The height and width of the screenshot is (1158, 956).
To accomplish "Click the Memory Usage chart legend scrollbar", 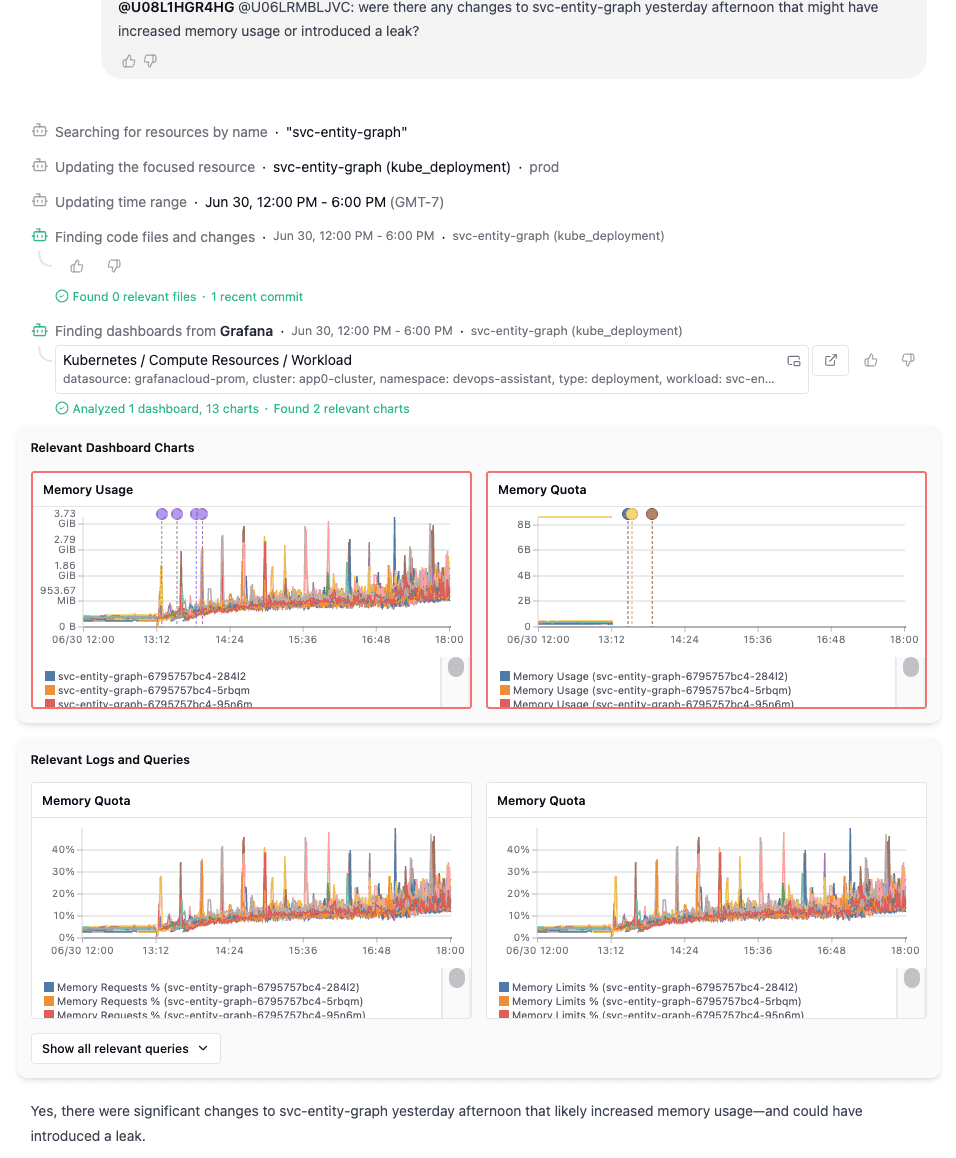I will pyautogui.click(x=456, y=667).
